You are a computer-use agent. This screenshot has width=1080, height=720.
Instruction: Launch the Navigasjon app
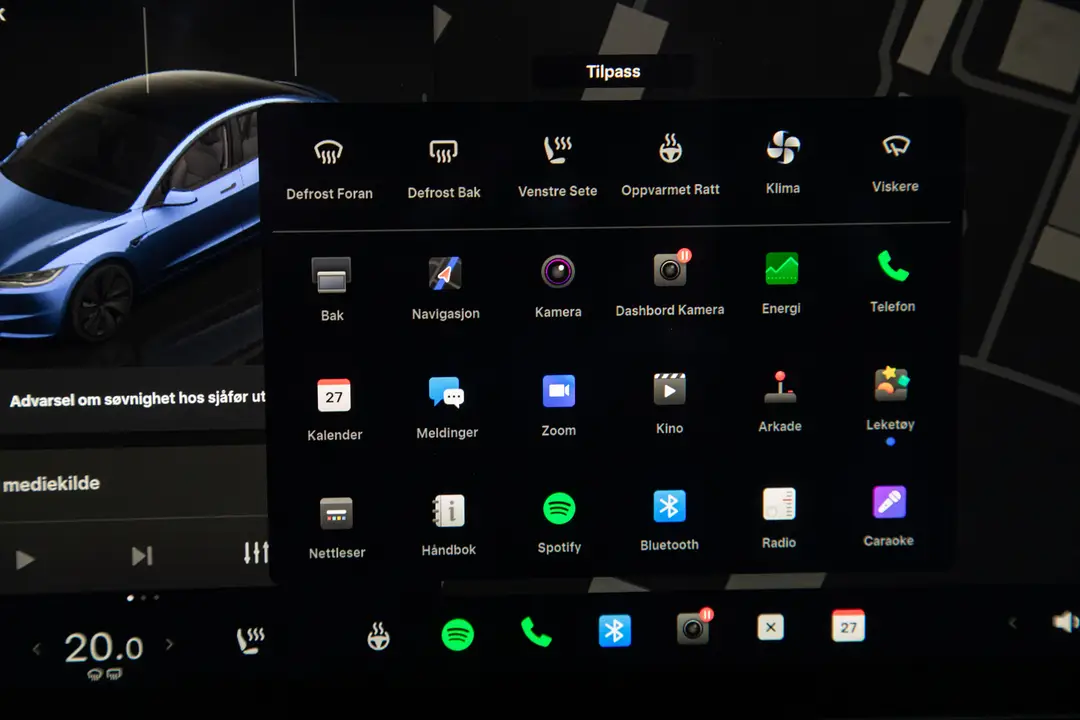click(x=445, y=272)
